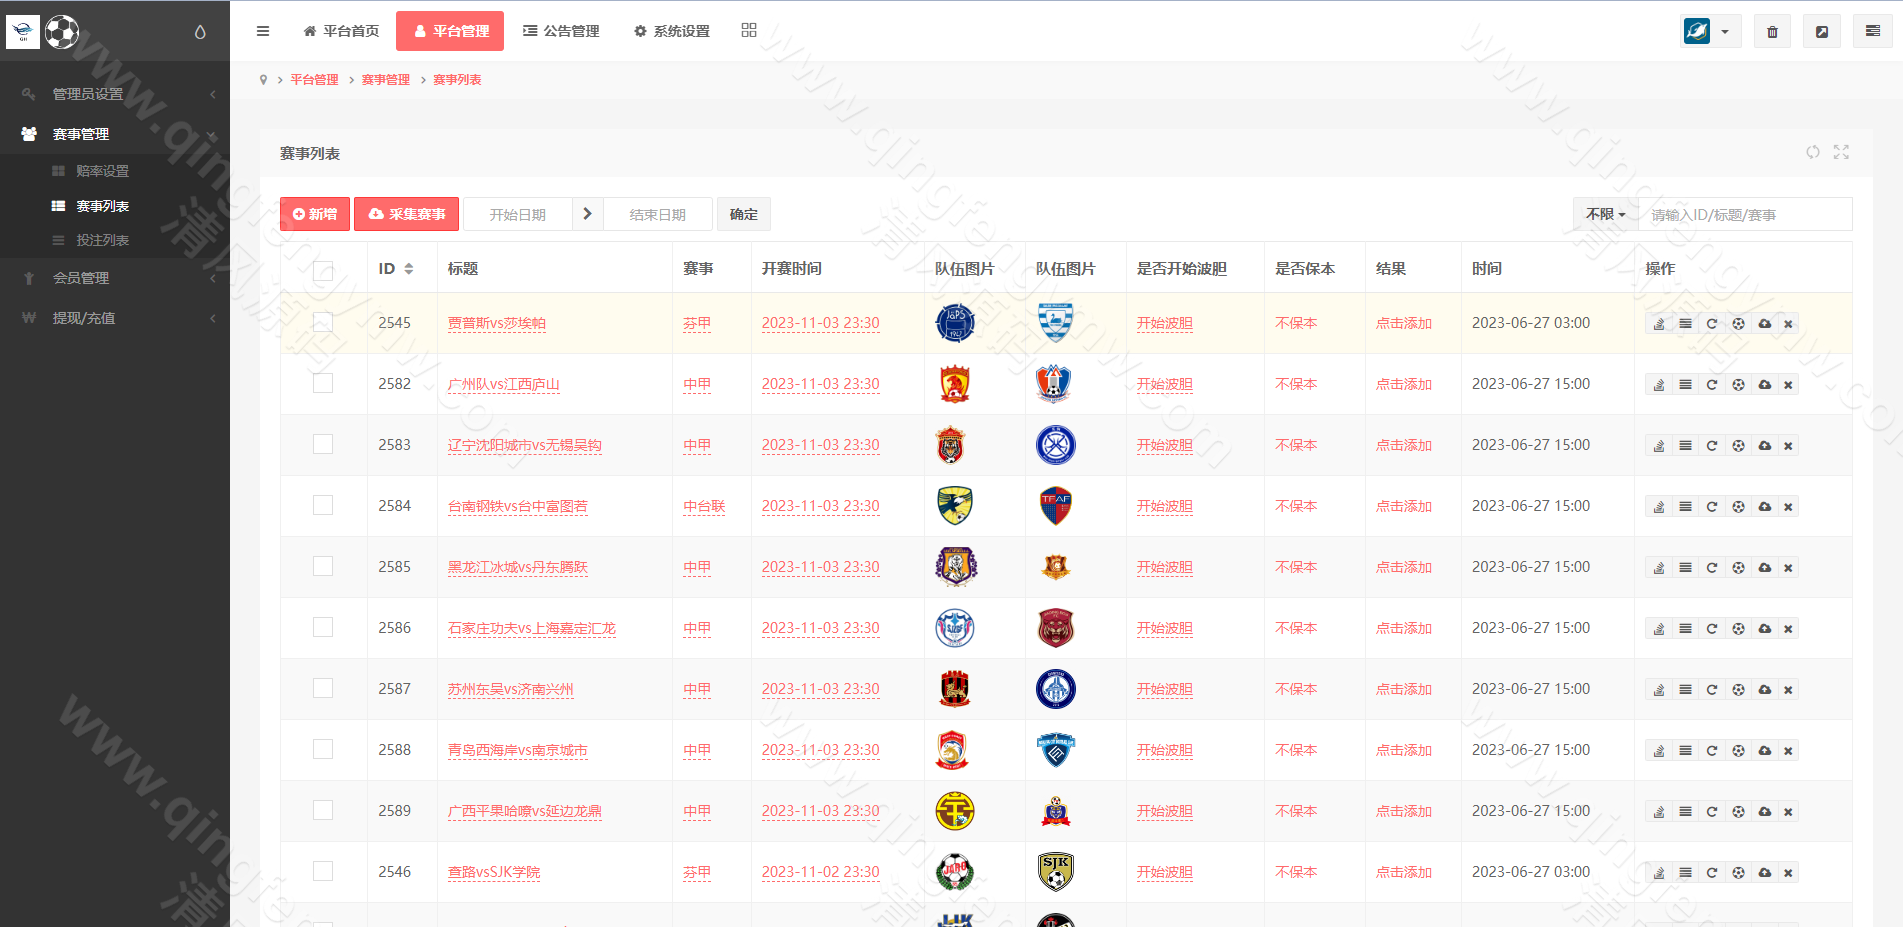The height and width of the screenshot is (927, 1903).
Task: Open the external link icon in the header
Action: (1822, 31)
